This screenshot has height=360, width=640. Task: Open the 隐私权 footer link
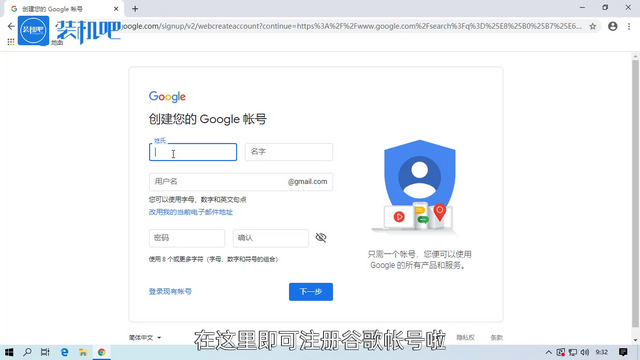pos(465,338)
